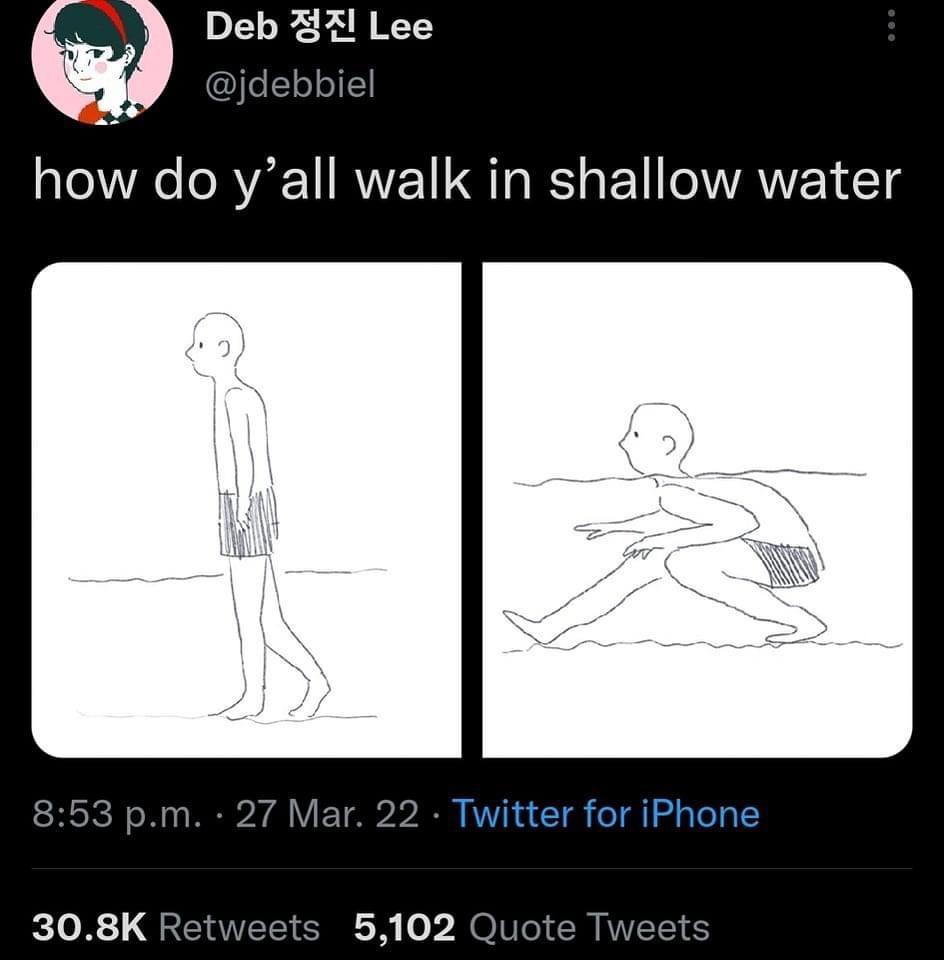Viewport: 944px width, 960px height.
Task: Open the "Deb 정진 Lee" display name
Action: coord(319,27)
